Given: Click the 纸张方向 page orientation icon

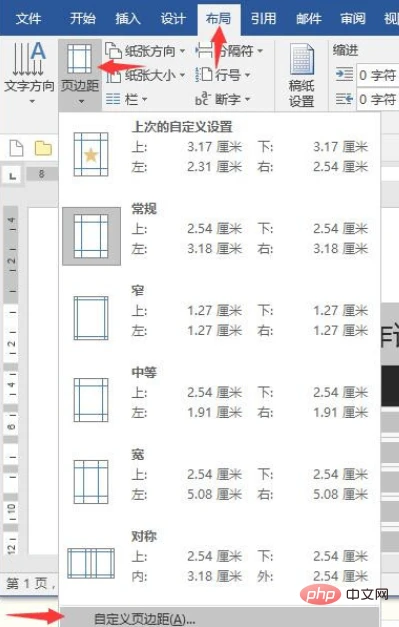Looking at the screenshot, I should point(114,51).
